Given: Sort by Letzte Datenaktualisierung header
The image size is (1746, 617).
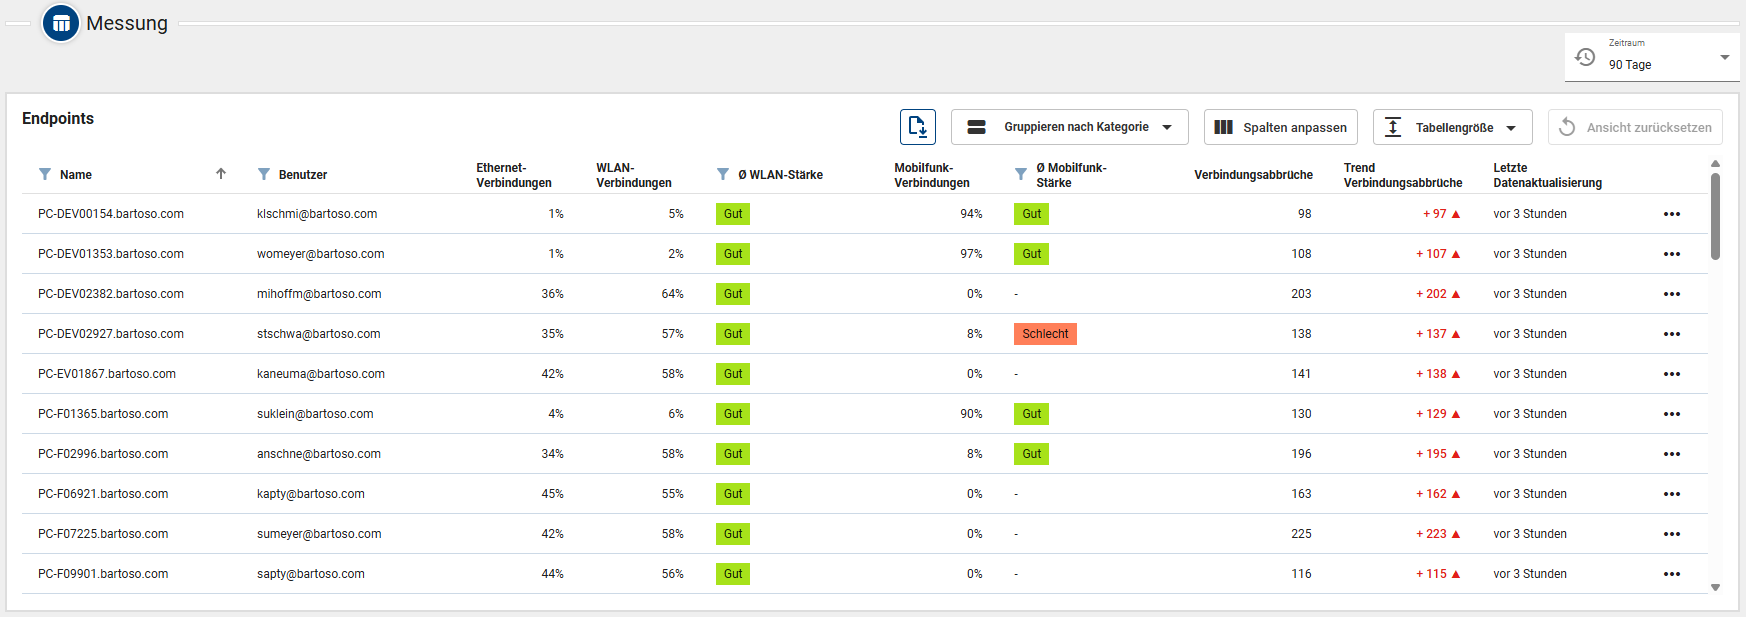Looking at the screenshot, I should tap(1547, 175).
